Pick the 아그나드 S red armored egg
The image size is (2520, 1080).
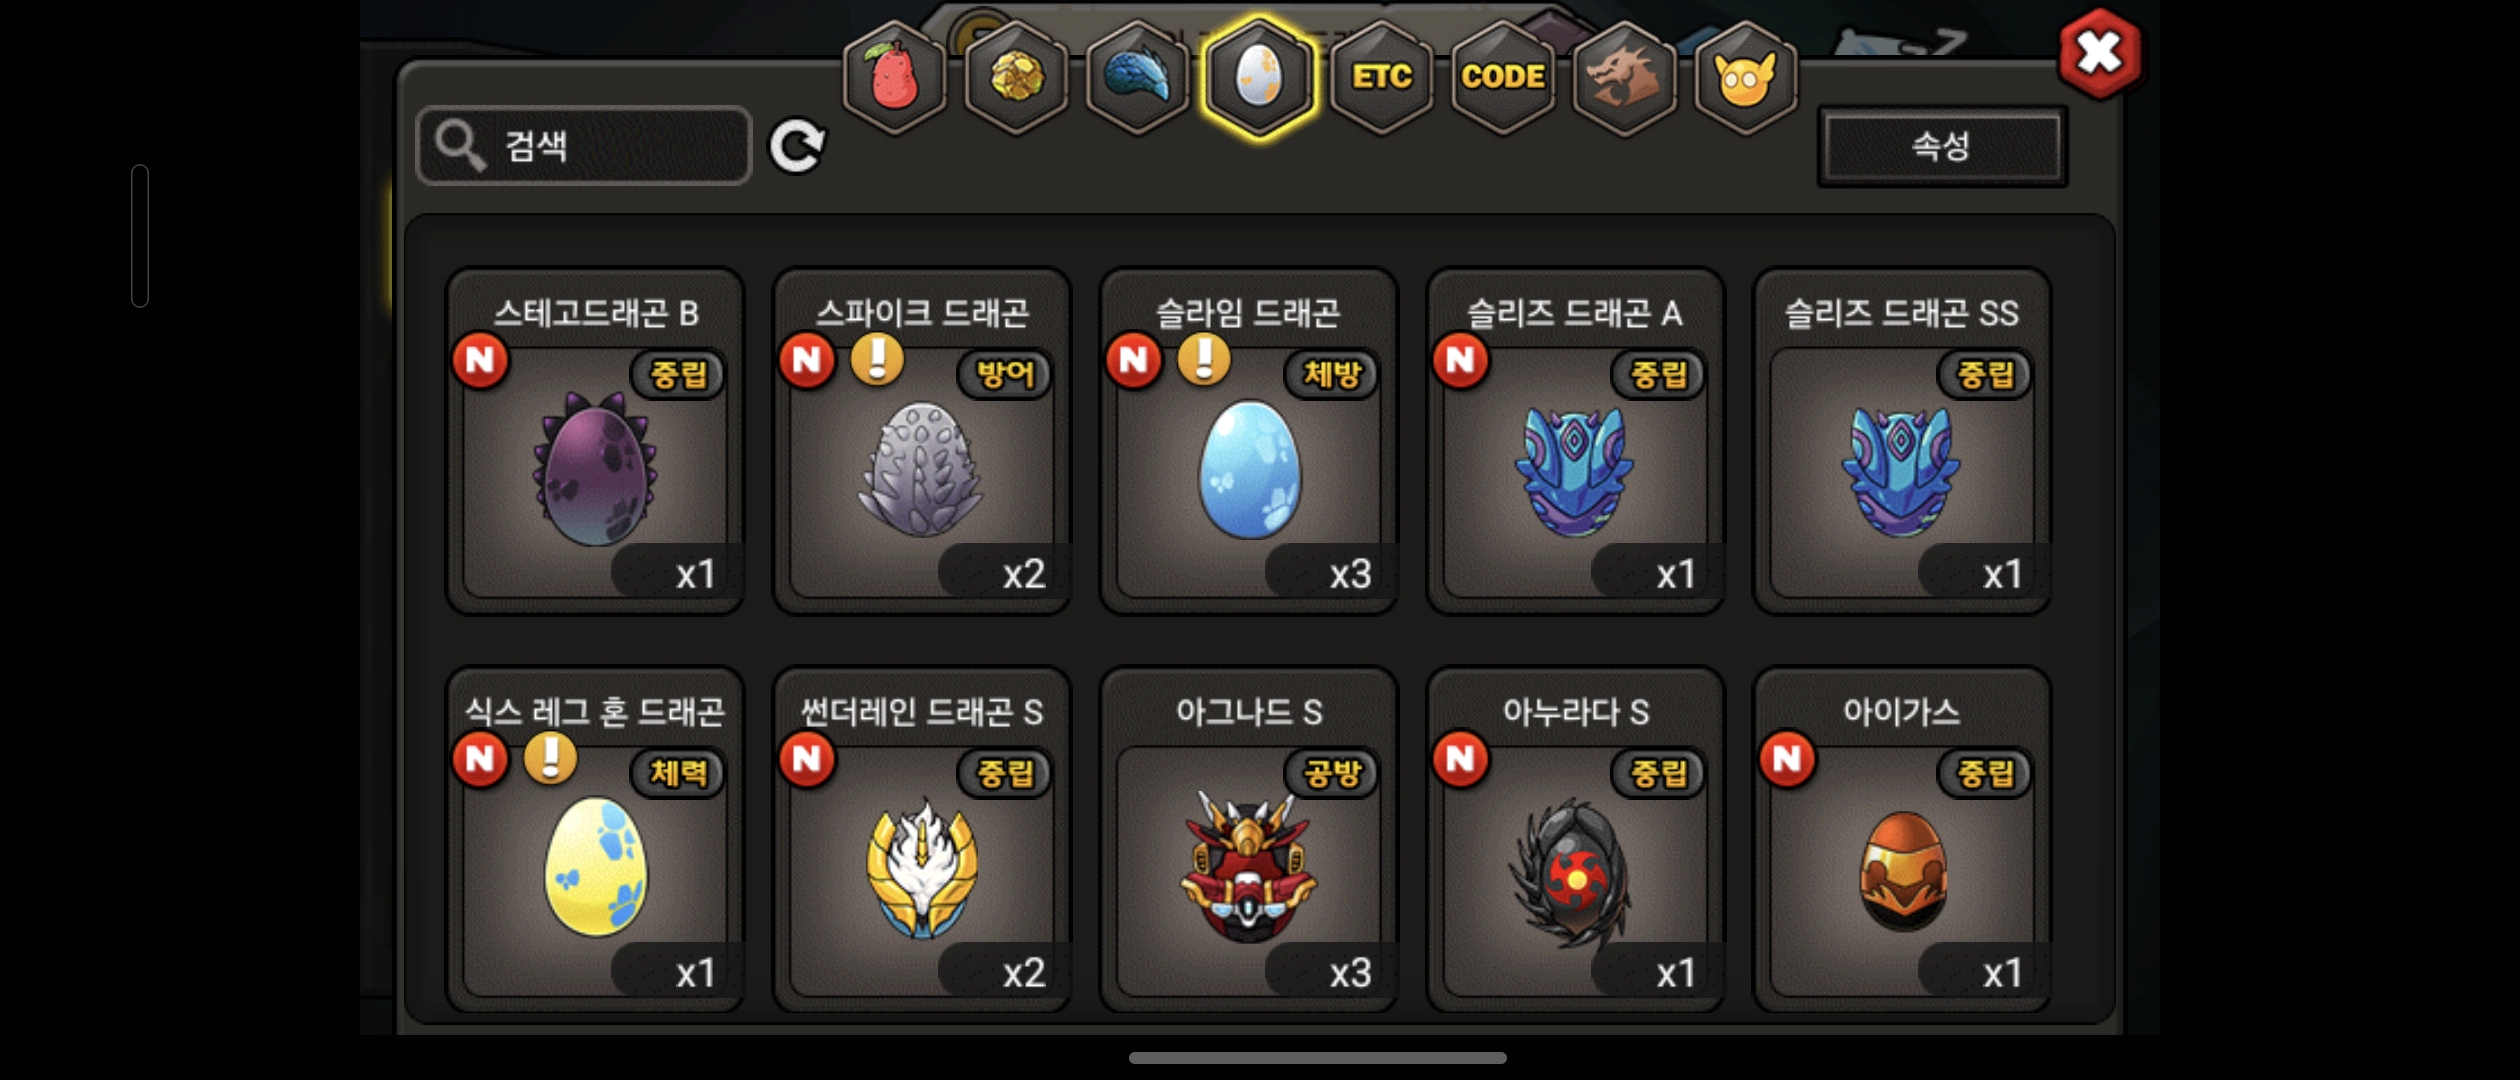[x=1248, y=840]
